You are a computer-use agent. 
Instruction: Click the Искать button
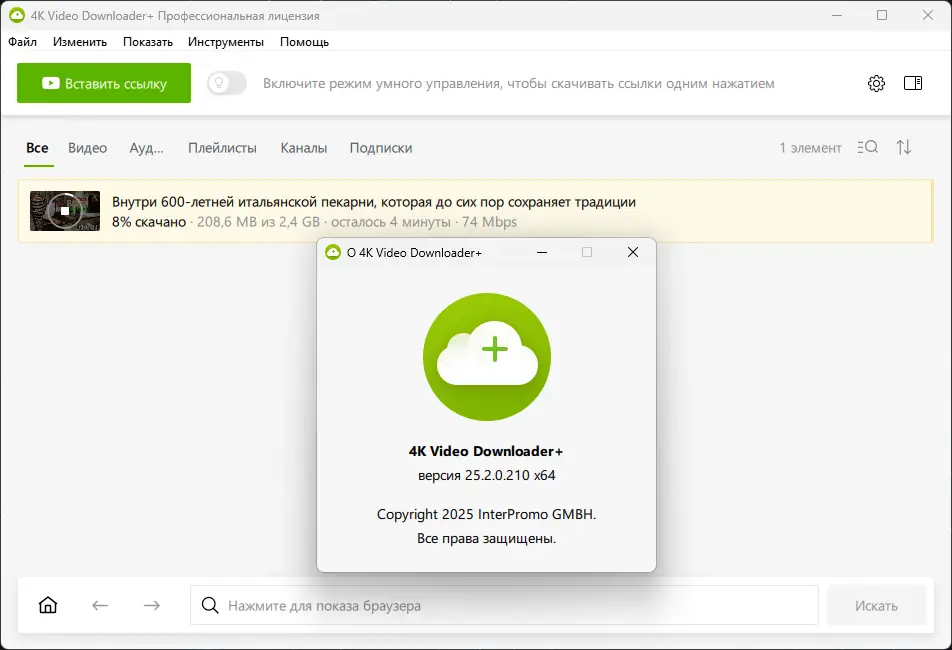pyautogui.click(x=876, y=605)
